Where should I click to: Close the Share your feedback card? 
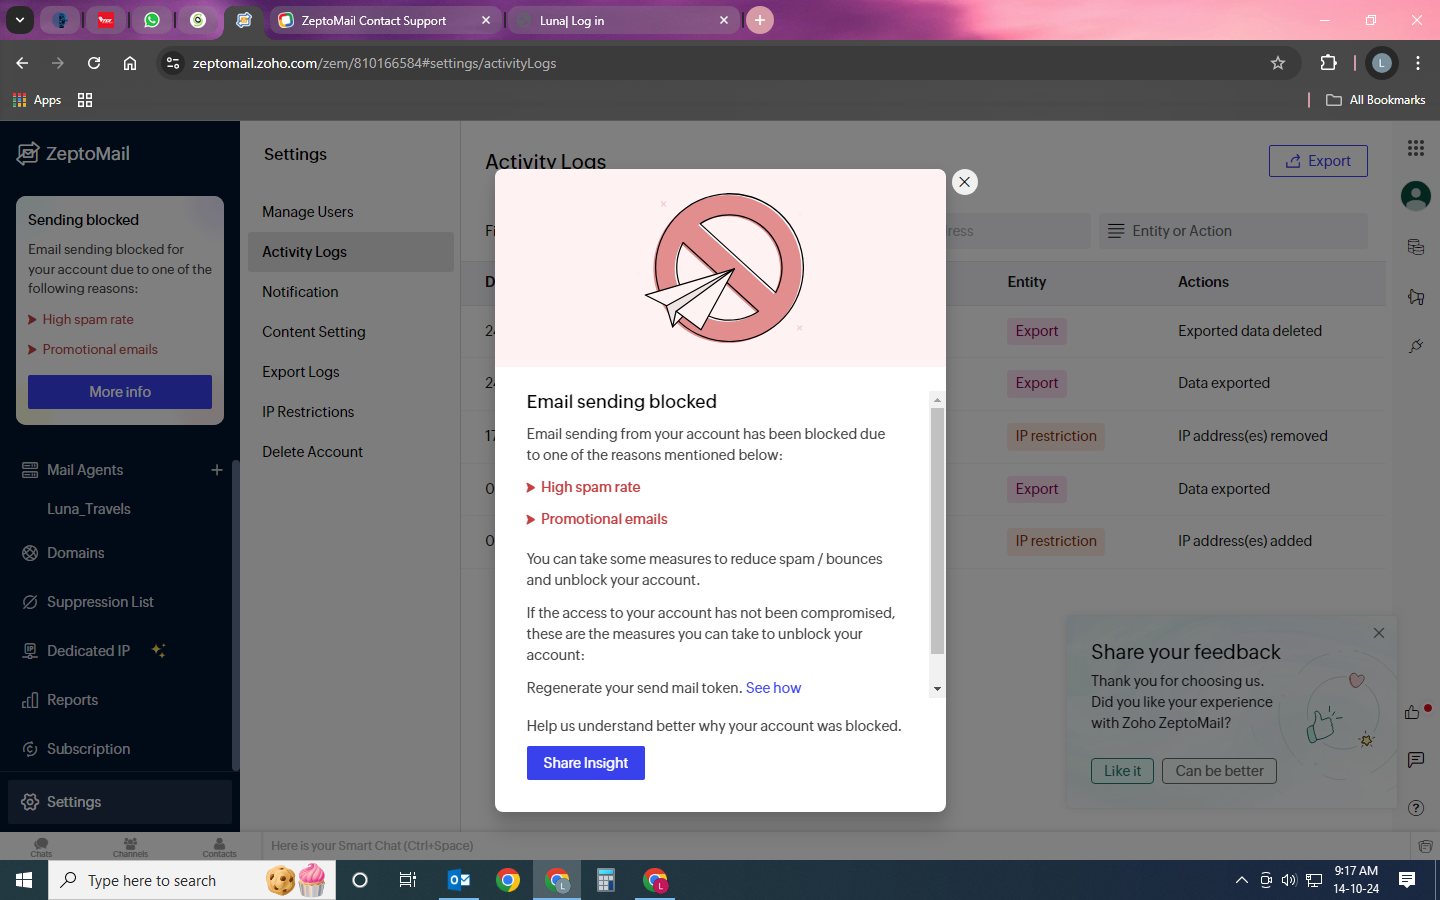pyautogui.click(x=1379, y=633)
